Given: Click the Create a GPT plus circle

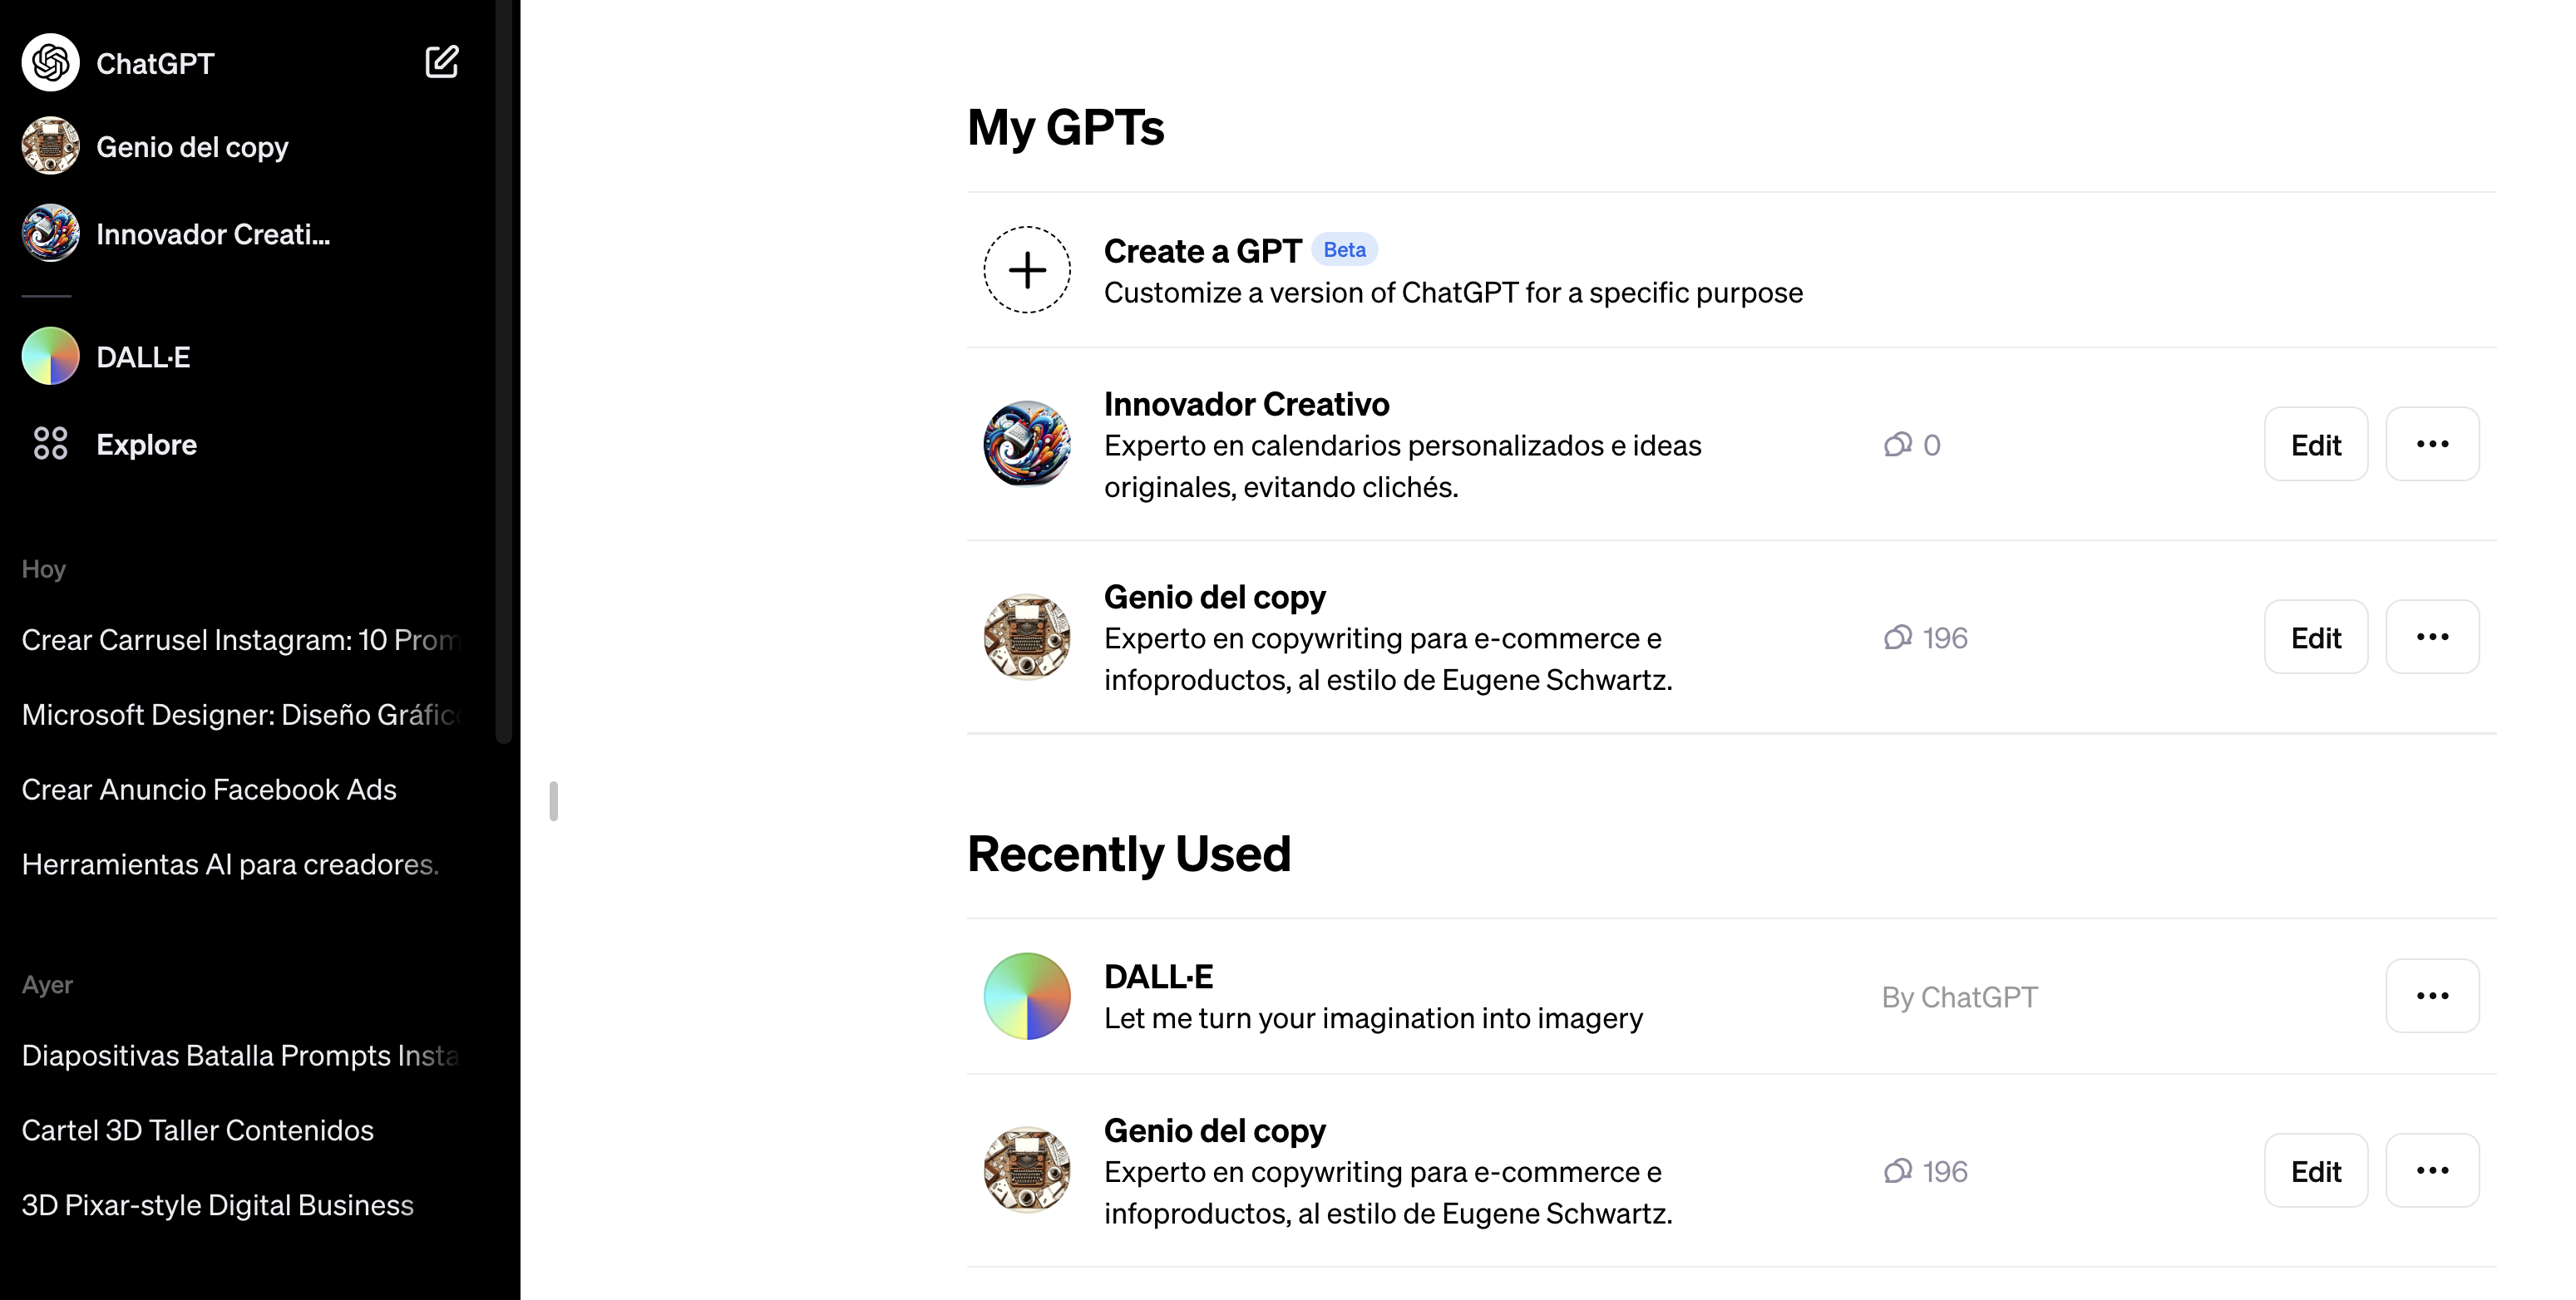Looking at the screenshot, I should click(1027, 270).
